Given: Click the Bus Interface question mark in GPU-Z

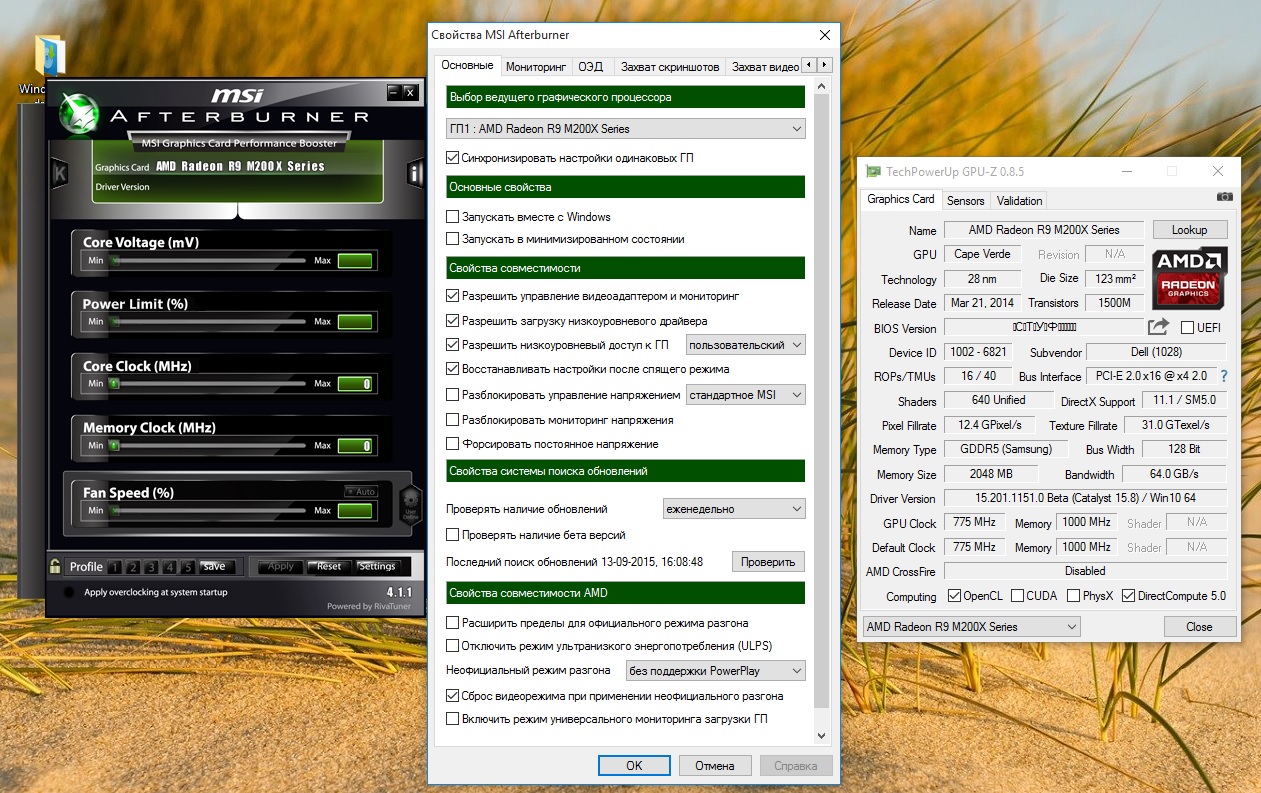Looking at the screenshot, I should (x=1223, y=376).
